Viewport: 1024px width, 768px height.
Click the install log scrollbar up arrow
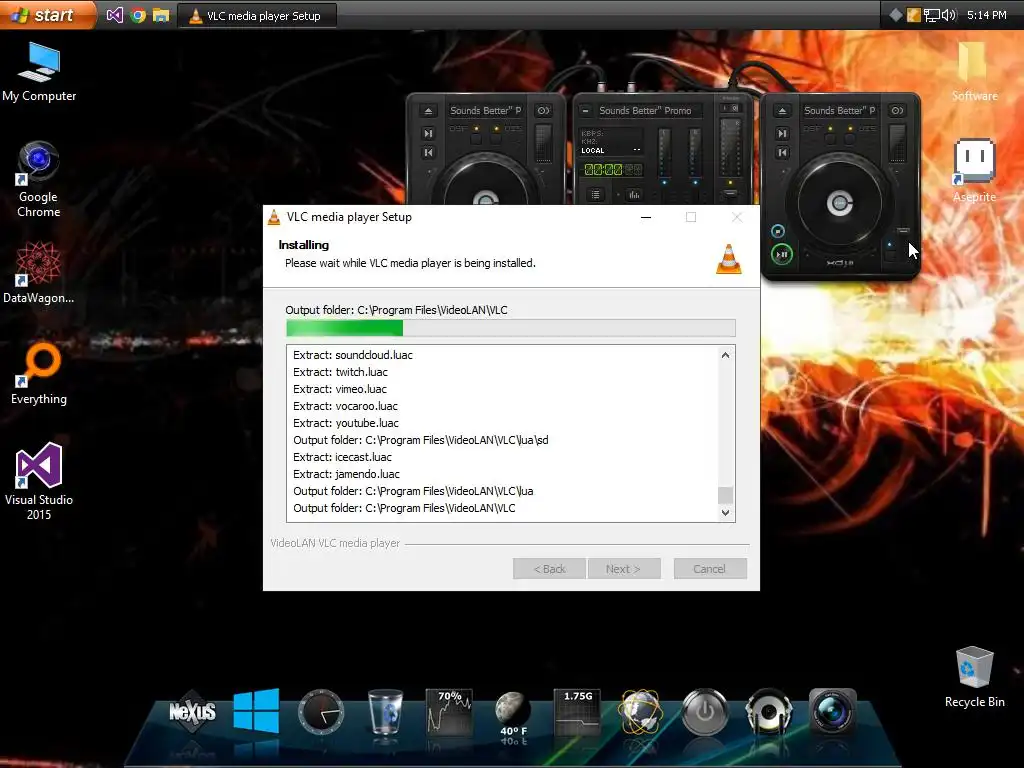(725, 355)
